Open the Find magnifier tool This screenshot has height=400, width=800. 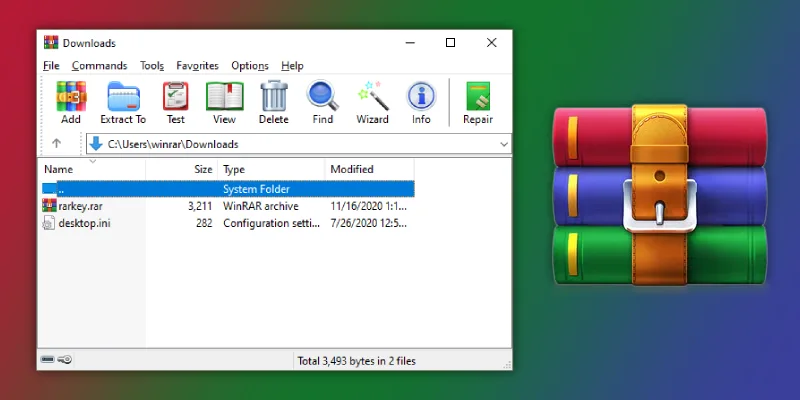(322, 103)
